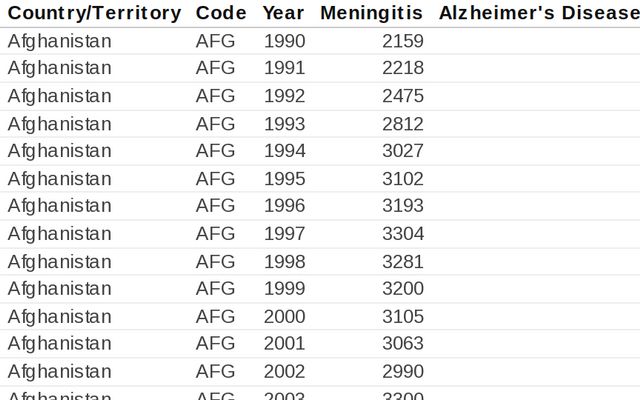This screenshot has height=400, width=640.
Task: Select Afghanistan in the 2001 row
Action: pyautogui.click(x=60, y=344)
